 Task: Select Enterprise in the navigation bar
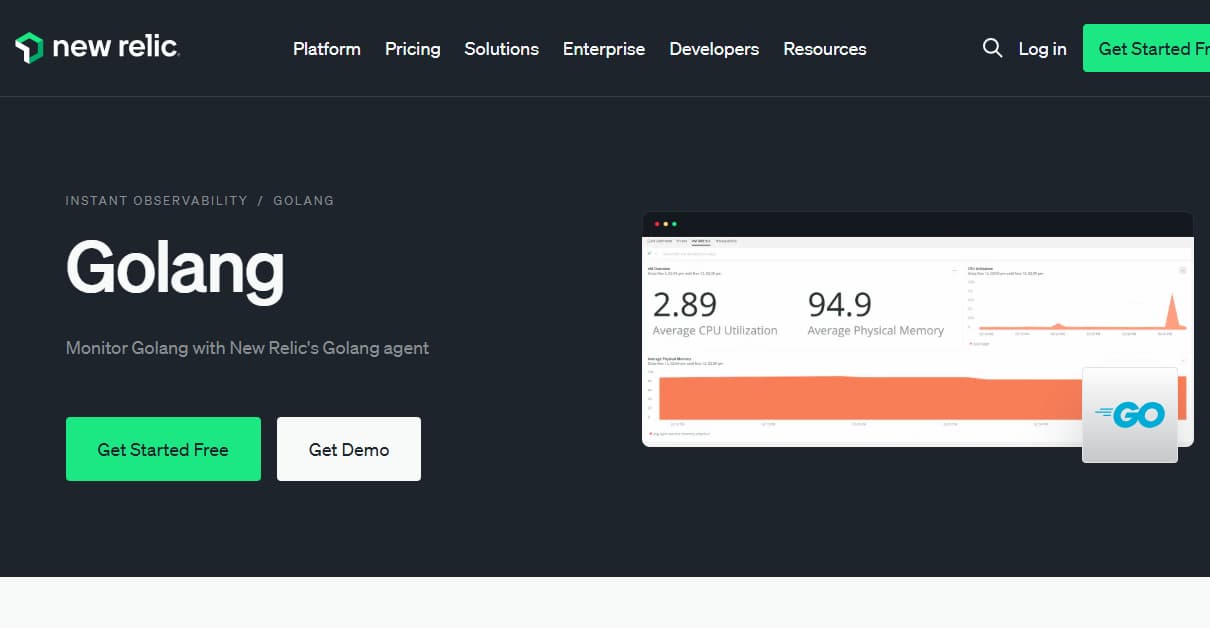click(604, 48)
